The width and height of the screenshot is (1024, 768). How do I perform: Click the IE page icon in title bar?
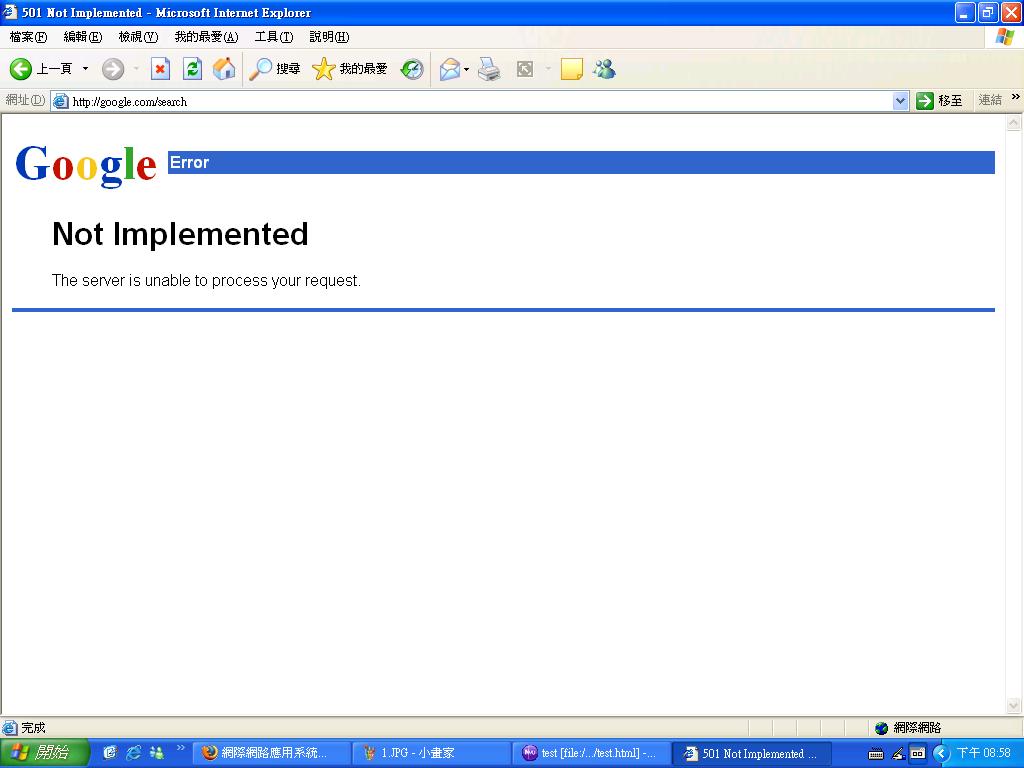coord(10,12)
